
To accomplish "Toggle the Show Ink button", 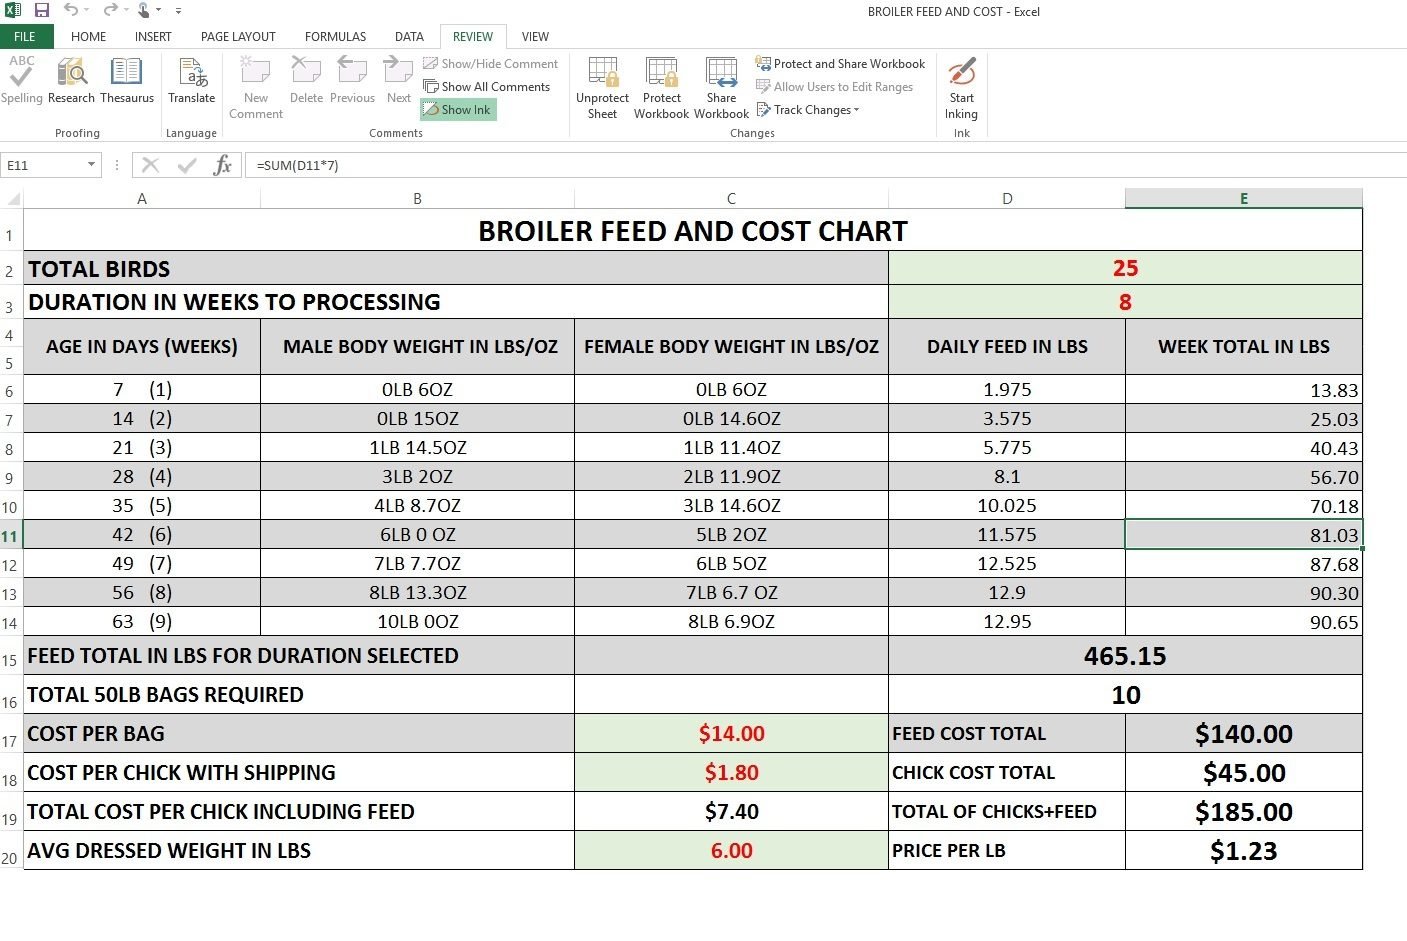I will 458,110.
